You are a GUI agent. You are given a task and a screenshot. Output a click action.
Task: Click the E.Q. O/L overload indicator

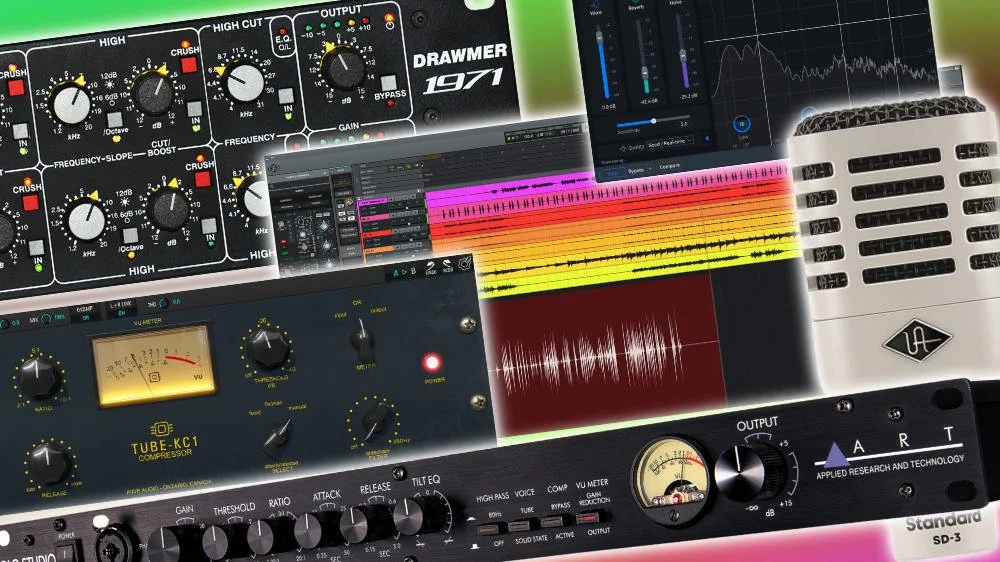(x=283, y=39)
